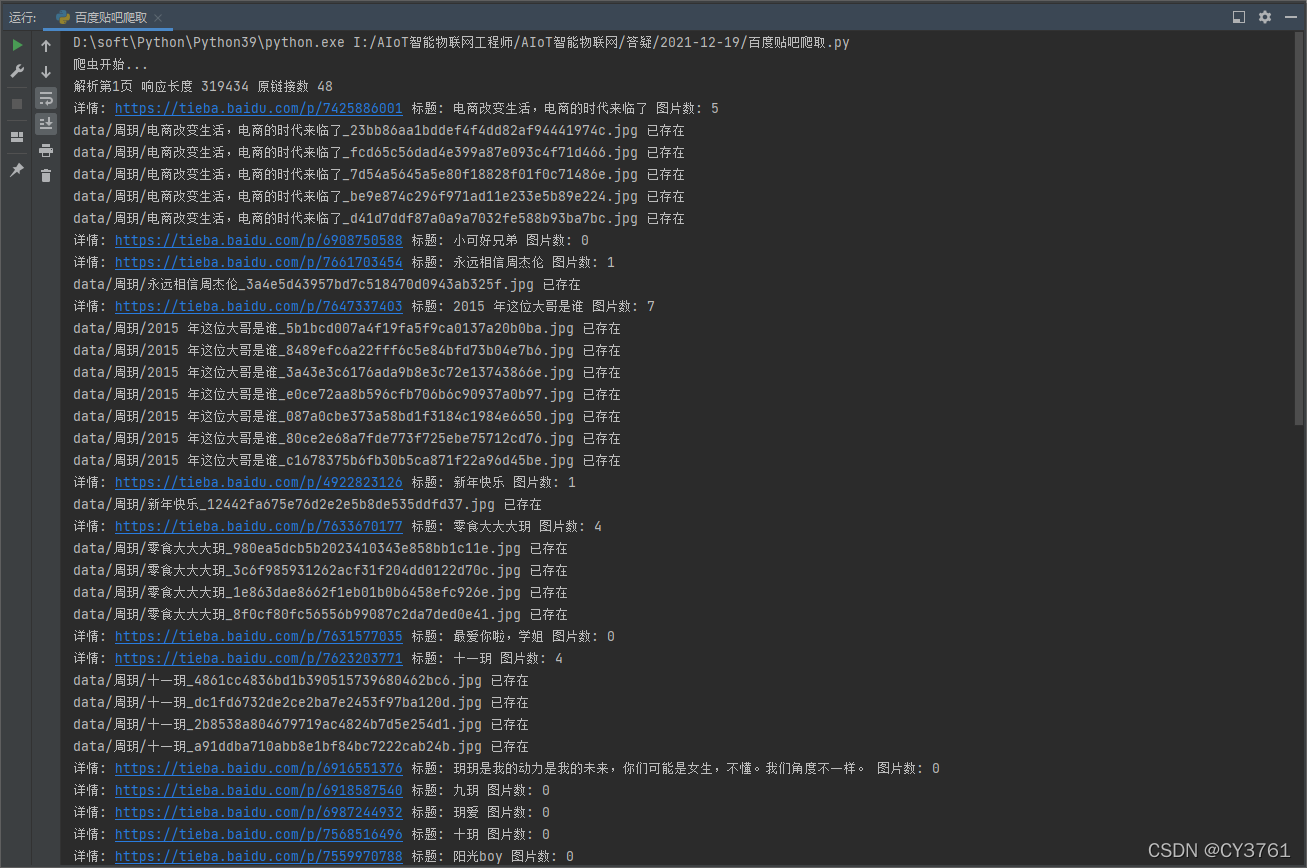Open link tieba.baidu.com/p/7623203771

click(259, 658)
